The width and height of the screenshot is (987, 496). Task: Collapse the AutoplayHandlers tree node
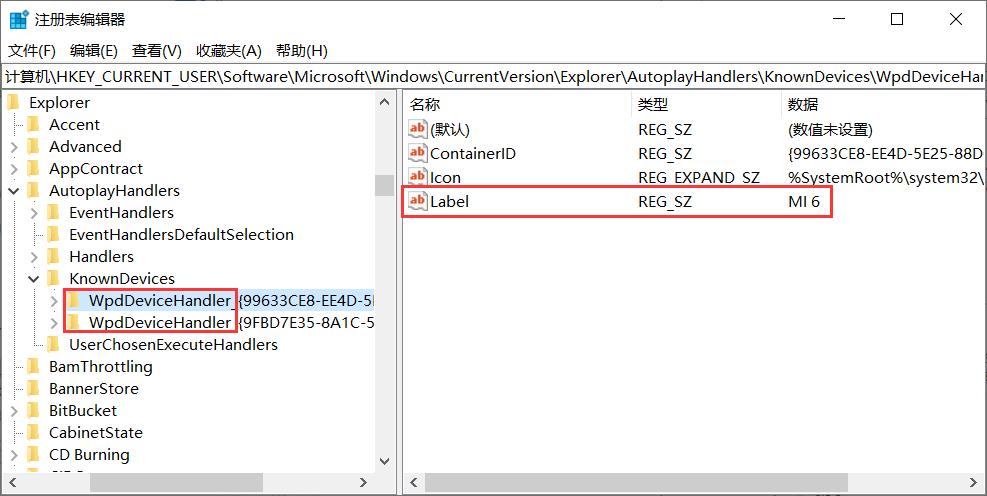14,191
